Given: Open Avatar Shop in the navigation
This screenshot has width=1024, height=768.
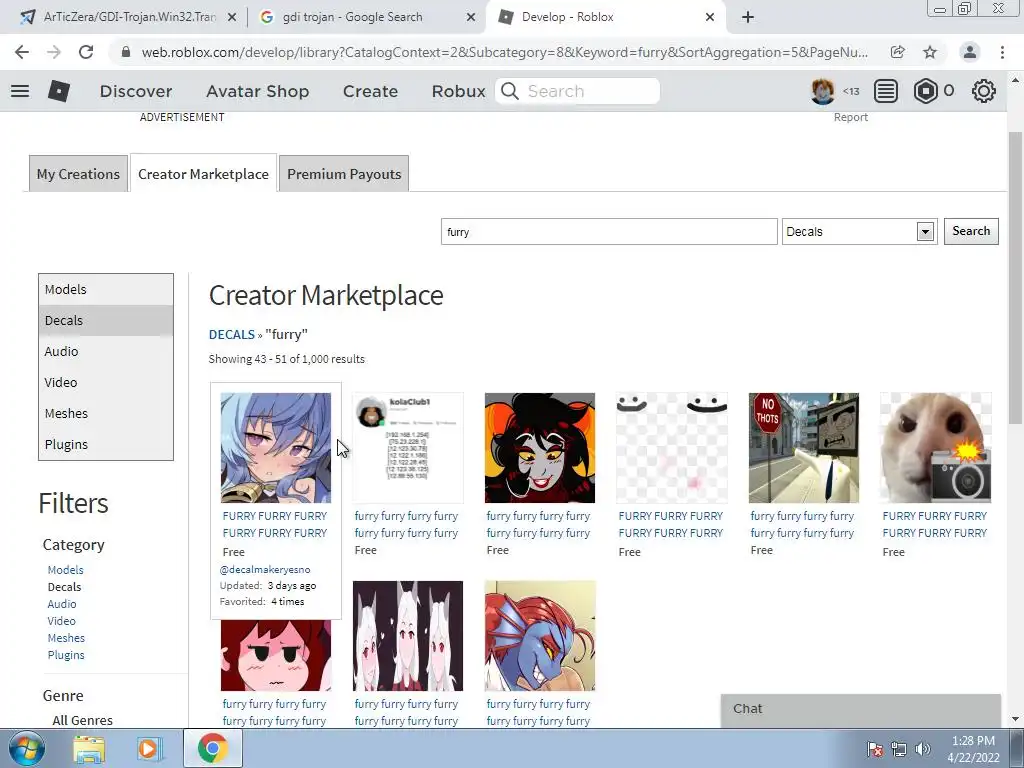Looking at the screenshot, I should (x=258, y=91).
